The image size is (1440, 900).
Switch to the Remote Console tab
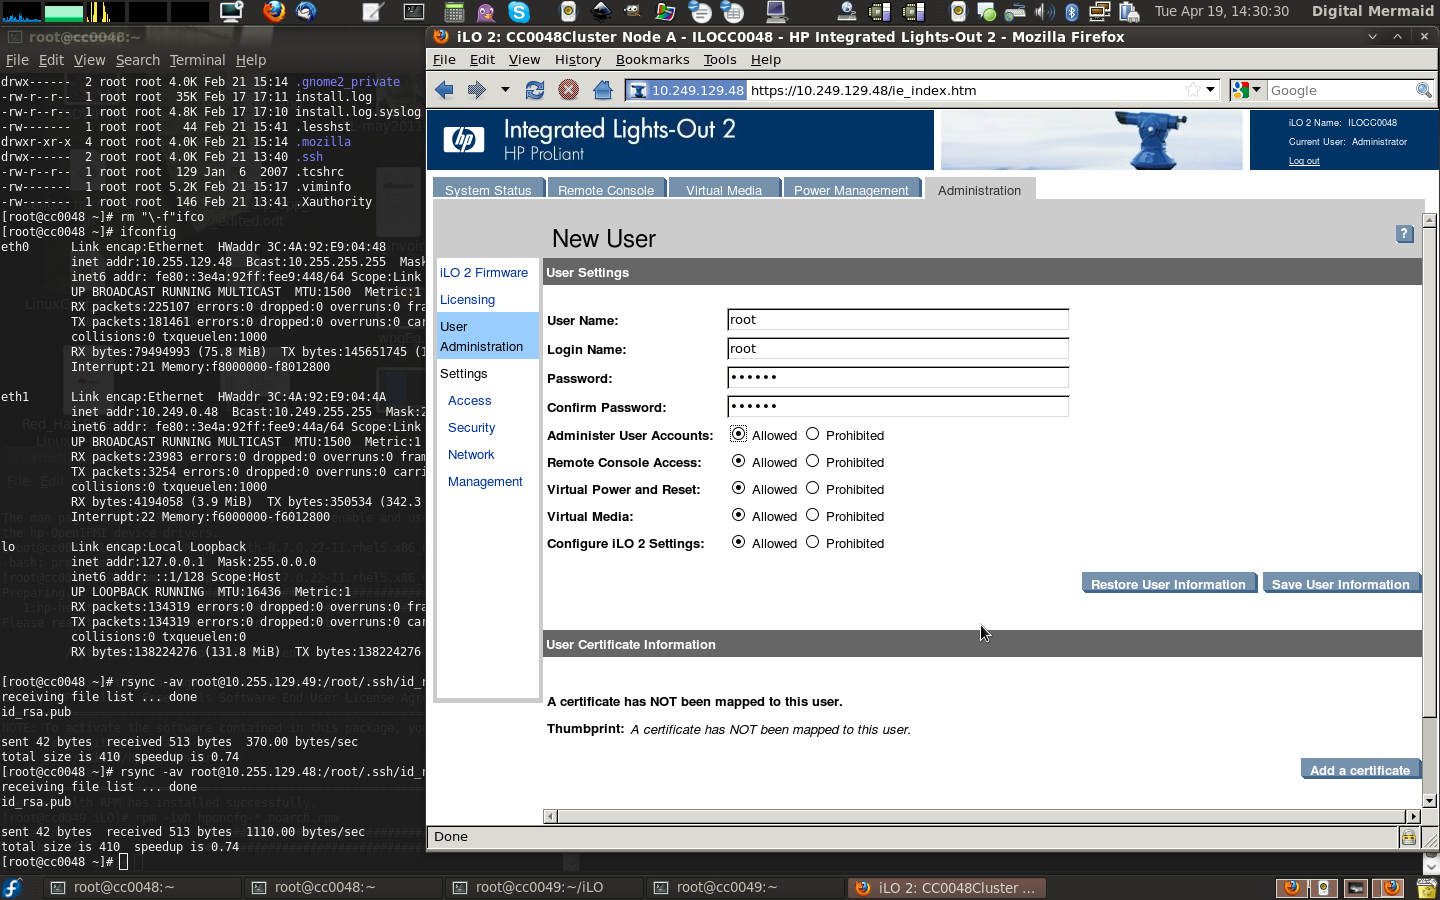click(606, 189)
